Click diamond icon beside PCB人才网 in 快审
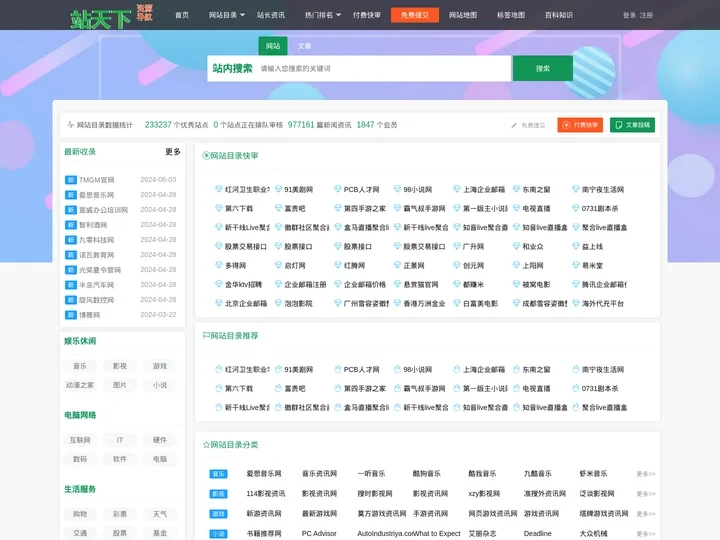This screenshot has width=720, height=540. click(338, 189)
